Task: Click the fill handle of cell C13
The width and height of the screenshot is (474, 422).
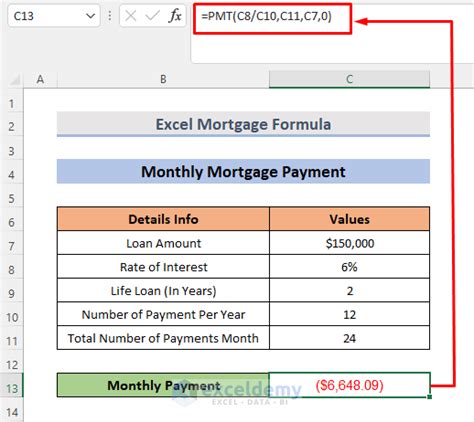Action: (x=429, y=397)
